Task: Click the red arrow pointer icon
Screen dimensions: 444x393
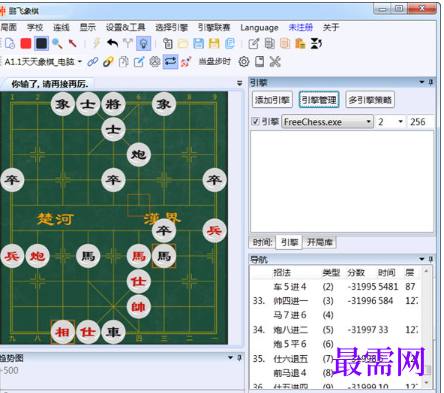Action: click(x=72, y=43)
